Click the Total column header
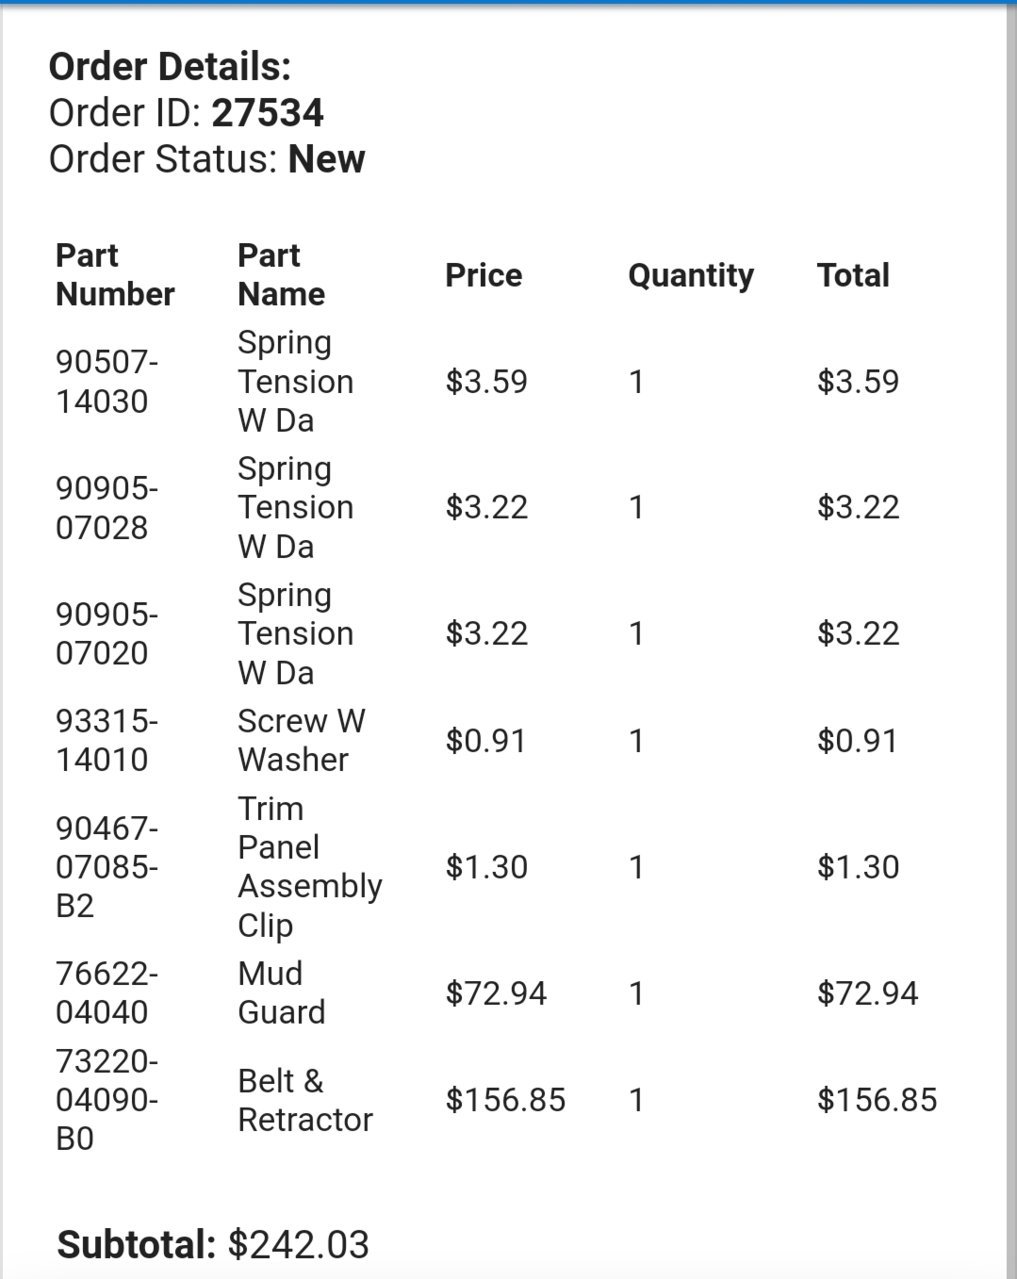Image resolution: width=1017 pixels, height=1279 pixels. pos(853,275)
